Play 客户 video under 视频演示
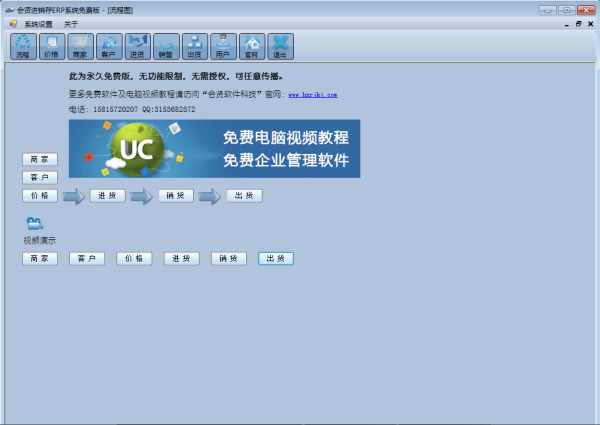This screenshot has width=600, height=425. pyautogui.click(x=87, y=259)
